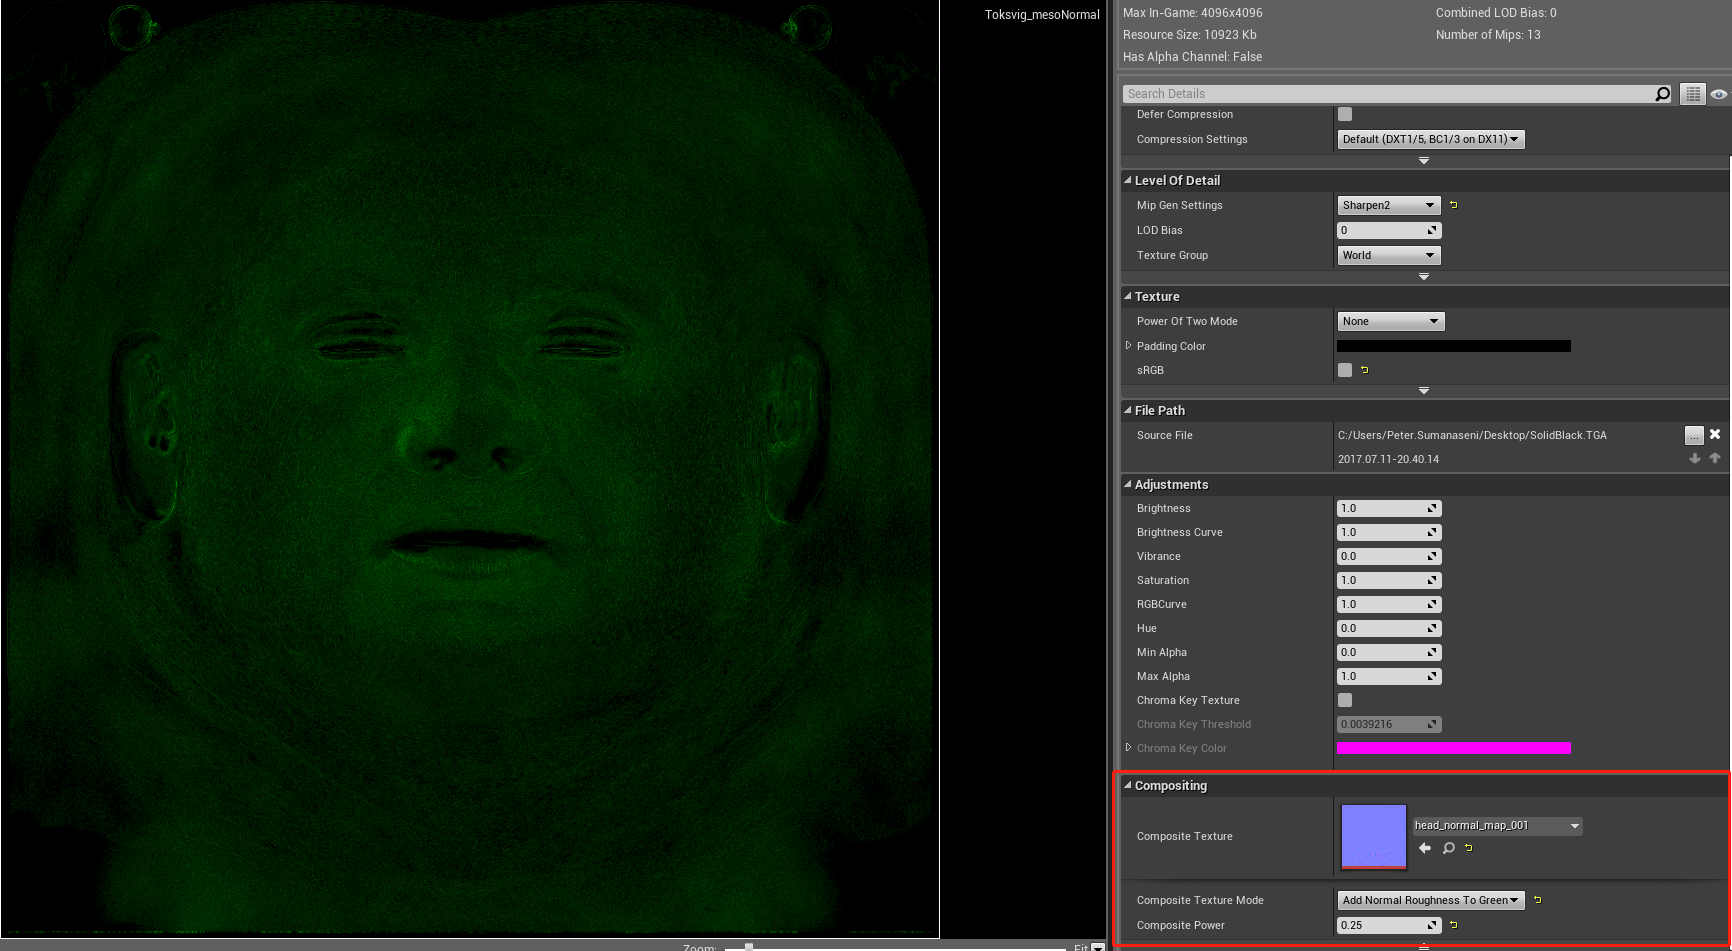This screenshot has width=1732, height=951.
Task: Enable the Defer Compression checkbox
Action: coord(1345,114)
